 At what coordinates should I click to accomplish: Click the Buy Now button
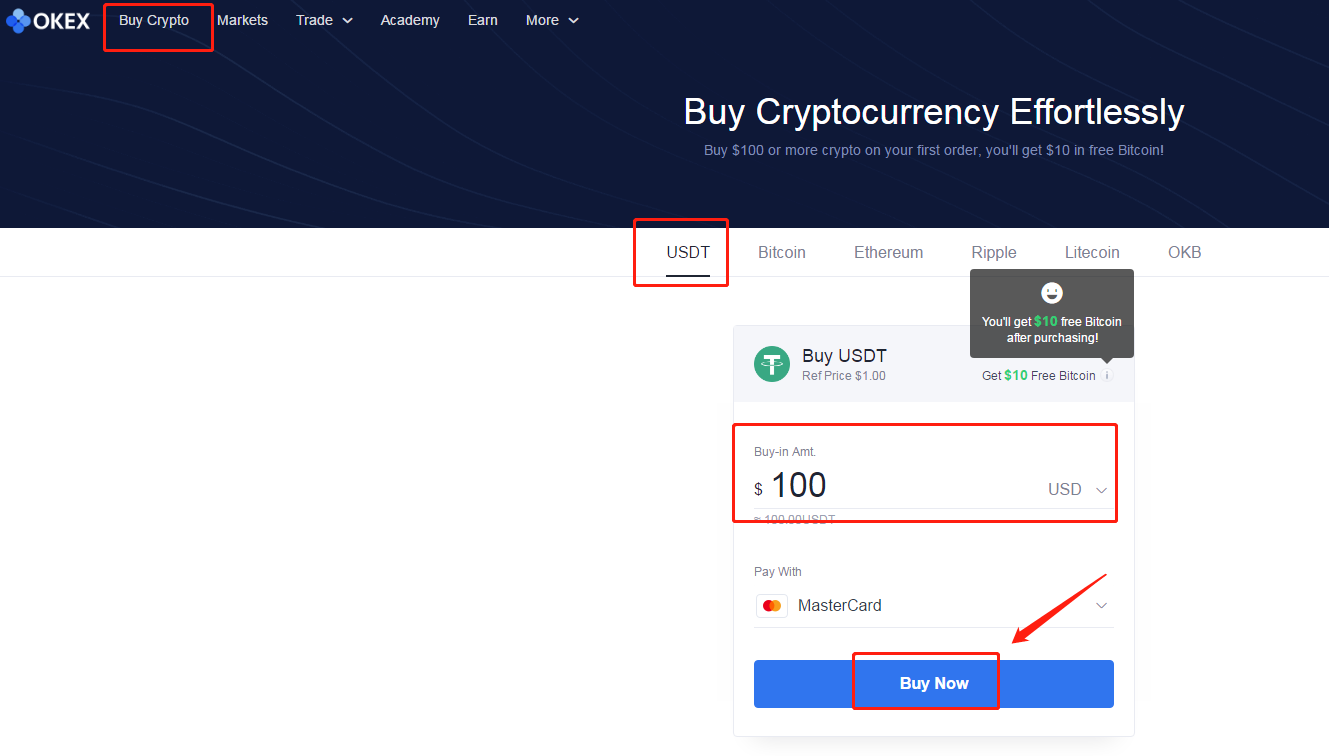point(934,684)
